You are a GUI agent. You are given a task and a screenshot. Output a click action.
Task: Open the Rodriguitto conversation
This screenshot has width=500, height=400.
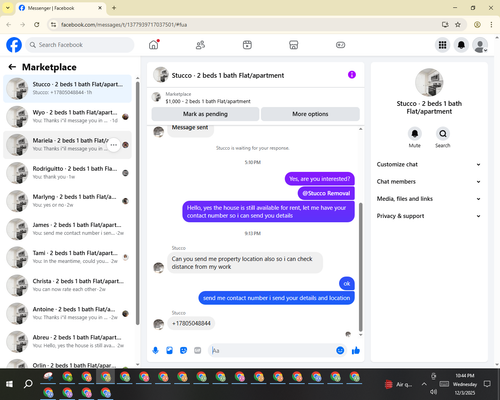(x=67, y=173)
